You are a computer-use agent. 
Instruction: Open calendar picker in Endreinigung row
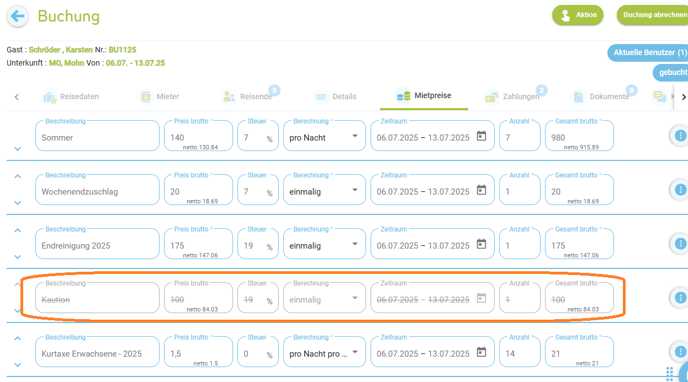tap(481, 244)
